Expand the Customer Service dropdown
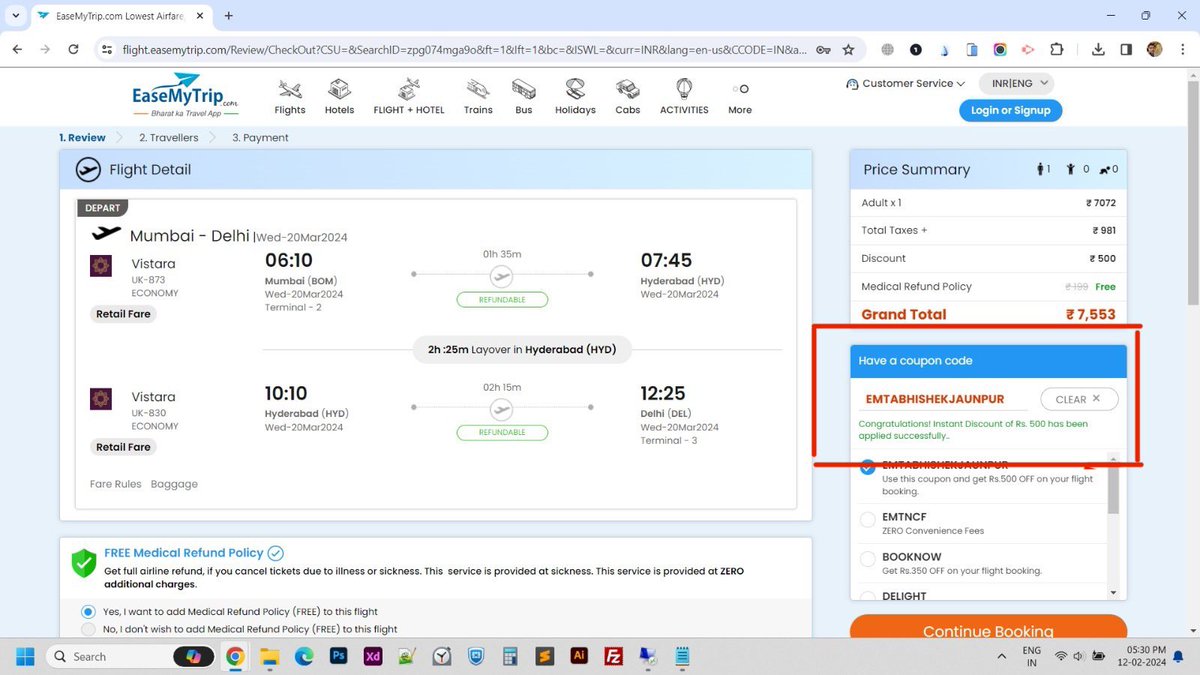Image resolution: width=1200 pixels, height=675 pixels. coord(905,84)
